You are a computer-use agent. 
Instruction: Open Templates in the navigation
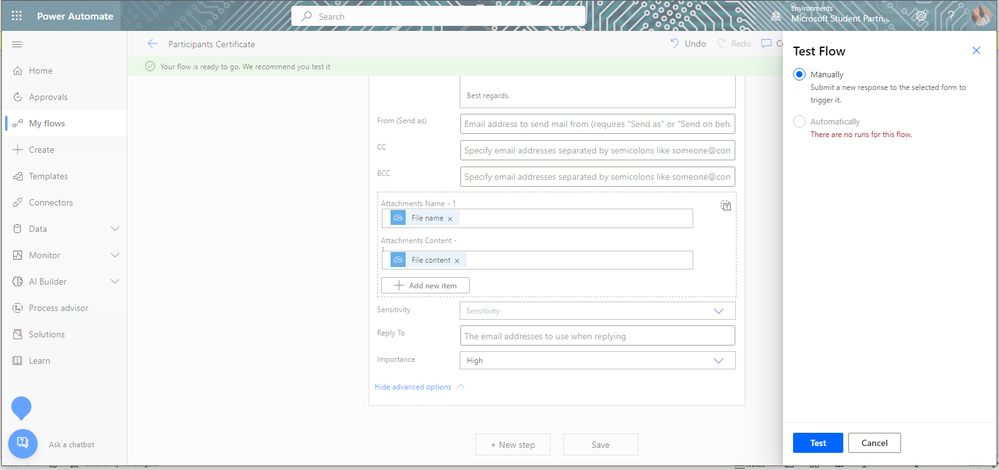[x=48, y=176]
